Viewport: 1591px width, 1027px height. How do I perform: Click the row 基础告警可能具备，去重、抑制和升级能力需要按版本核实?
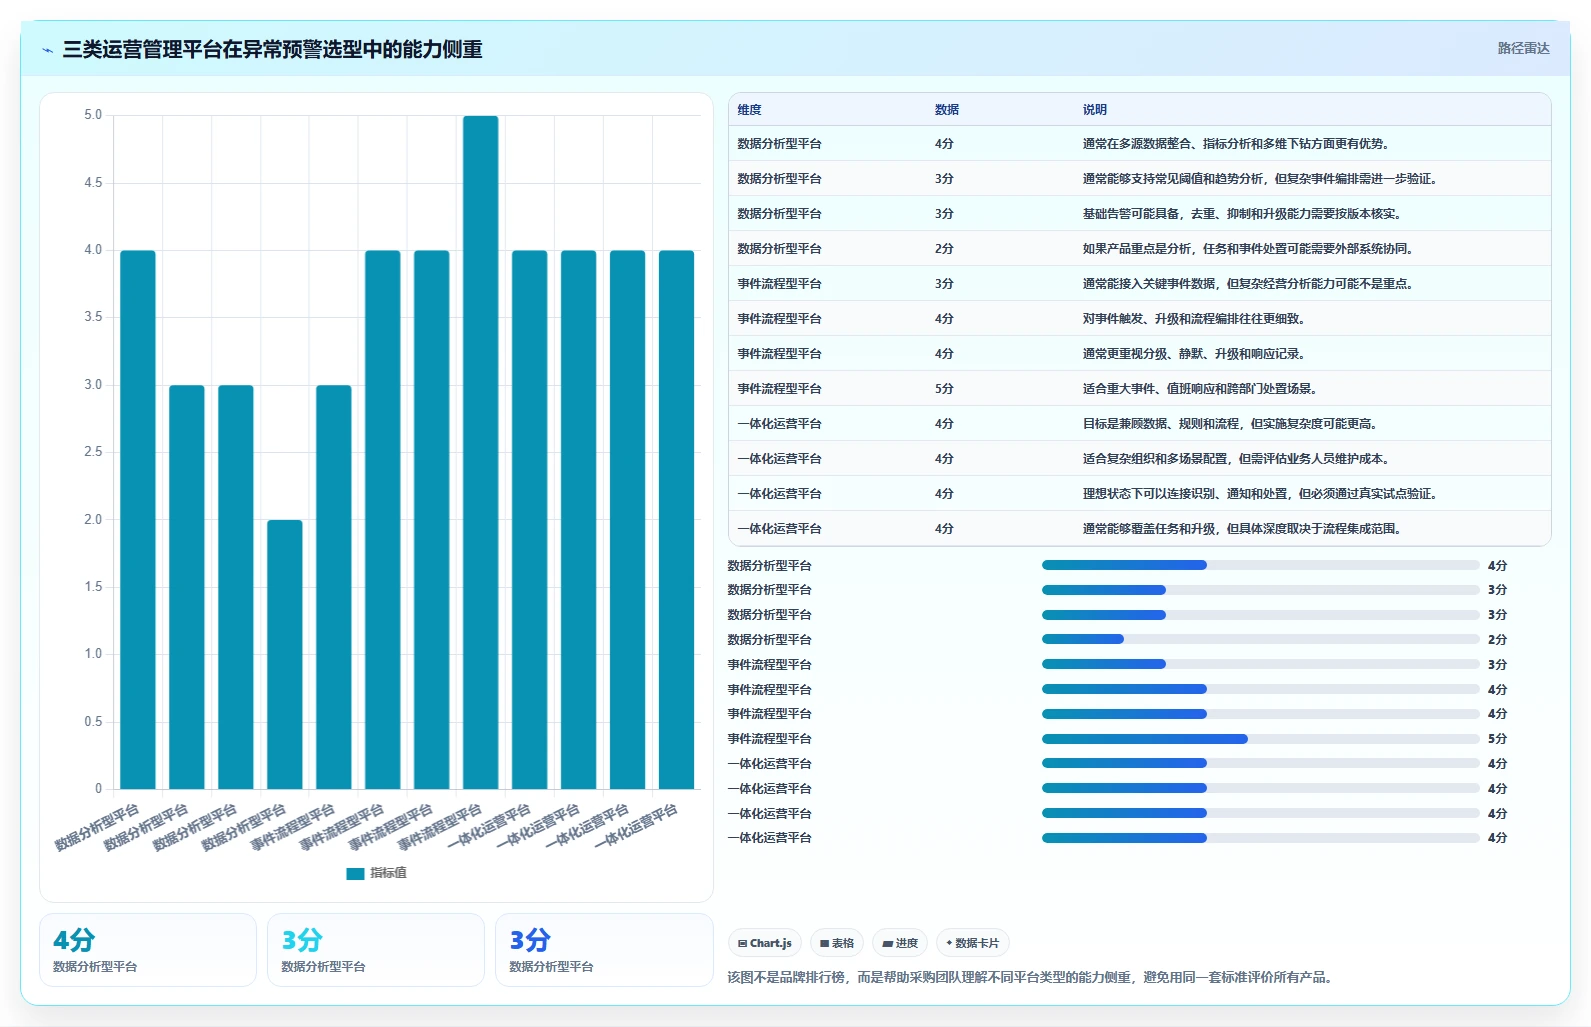tap(1140, 214)
